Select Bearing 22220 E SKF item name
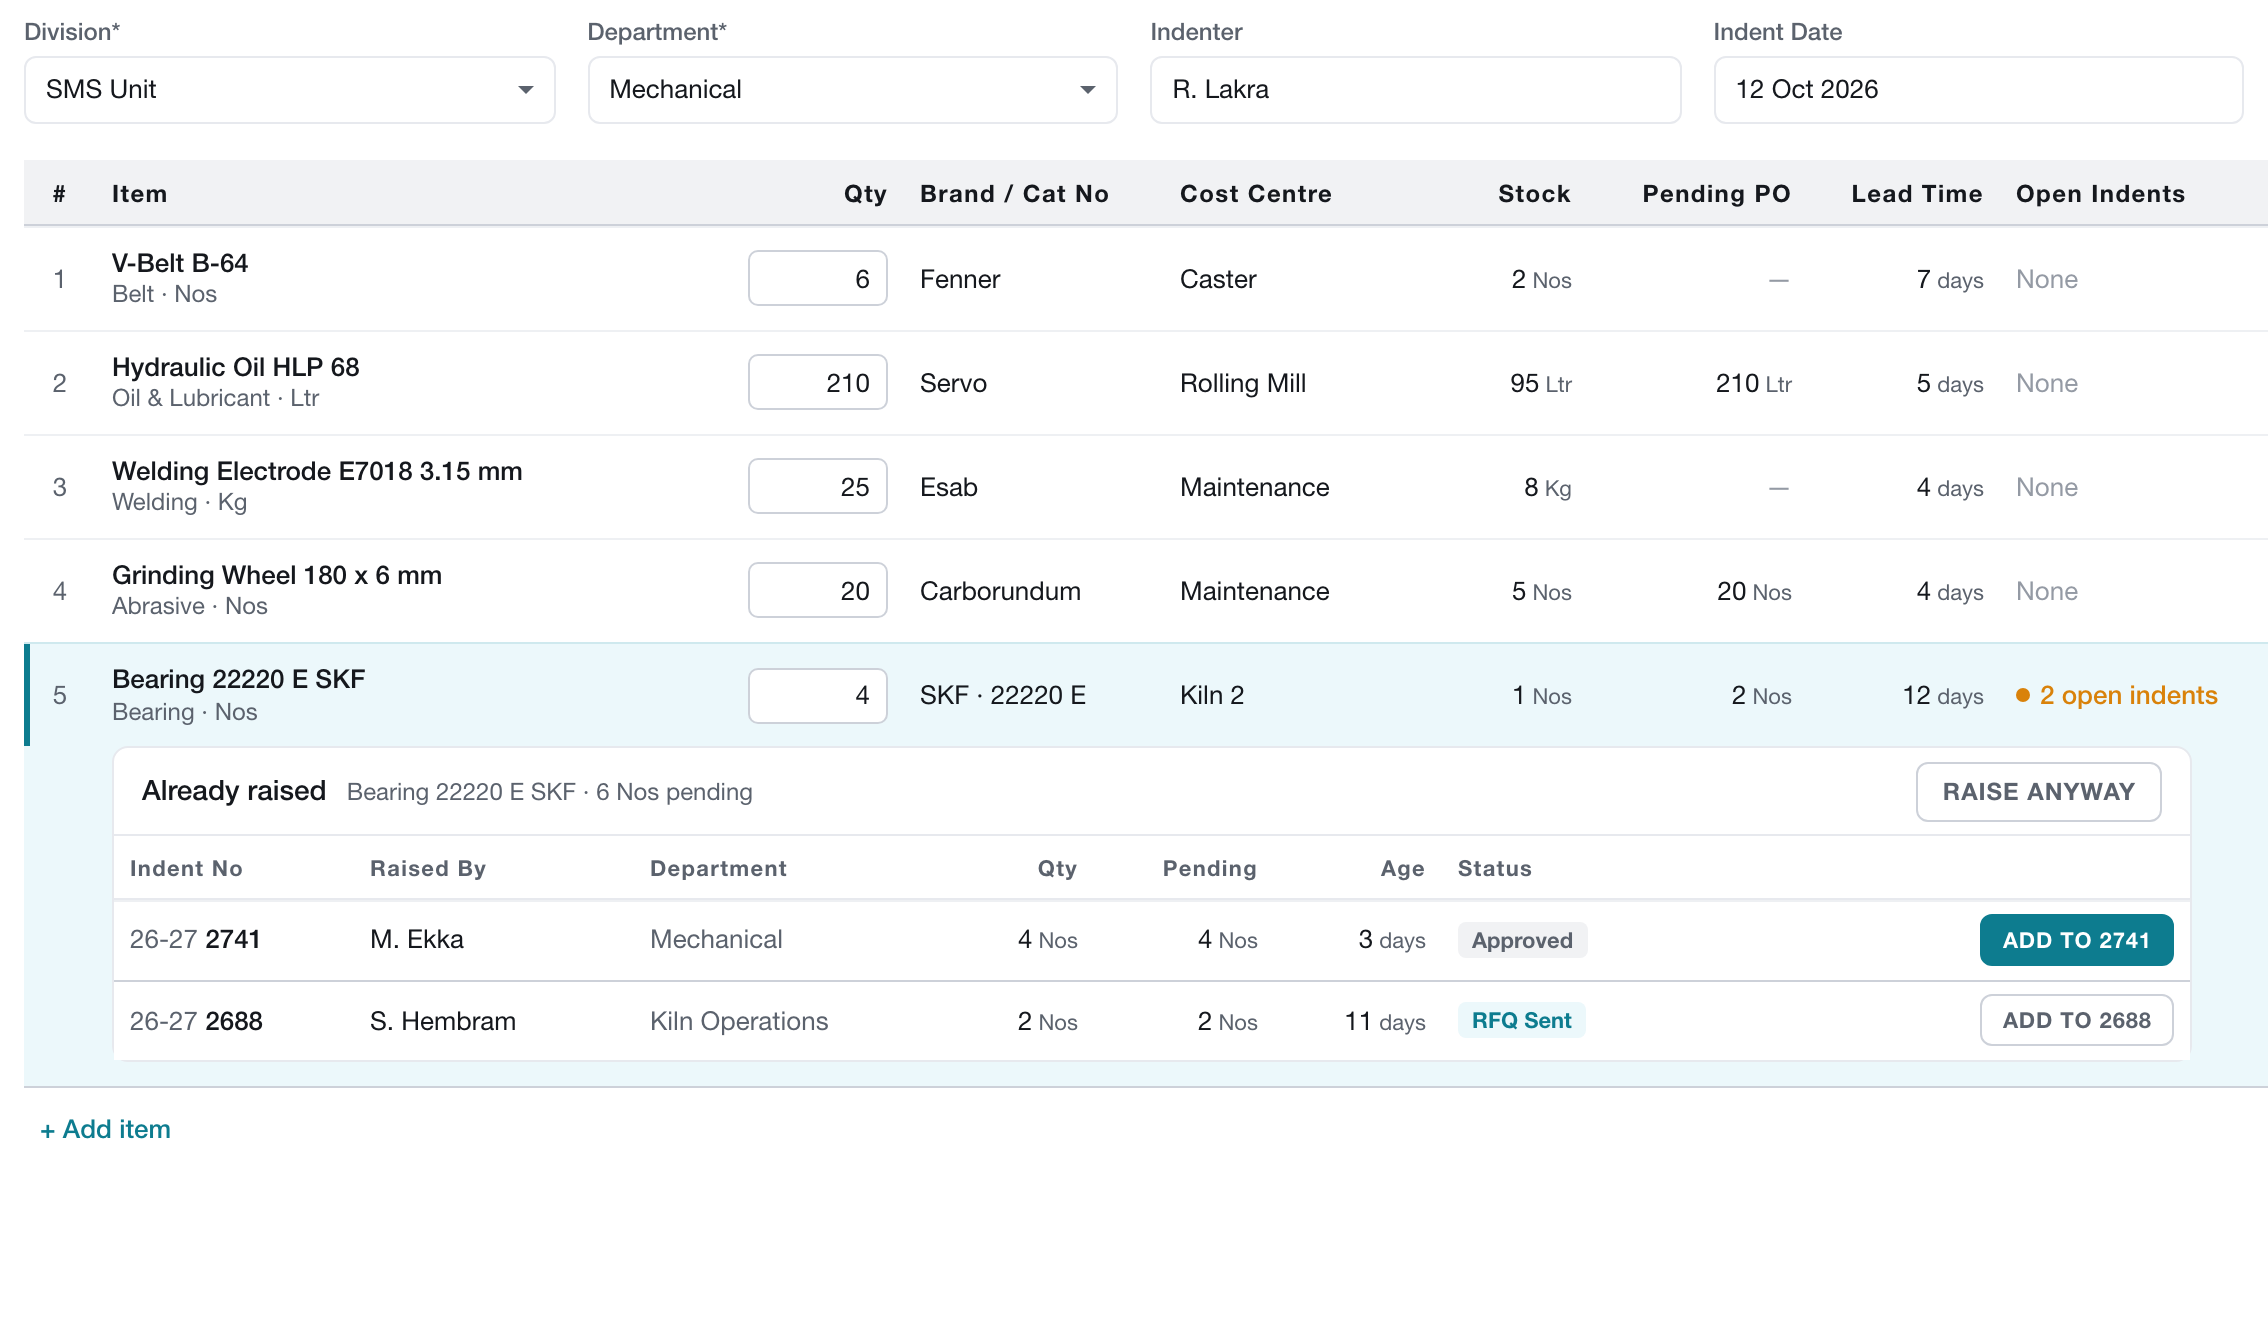The image size is (2268, 1340). [238, 679]
